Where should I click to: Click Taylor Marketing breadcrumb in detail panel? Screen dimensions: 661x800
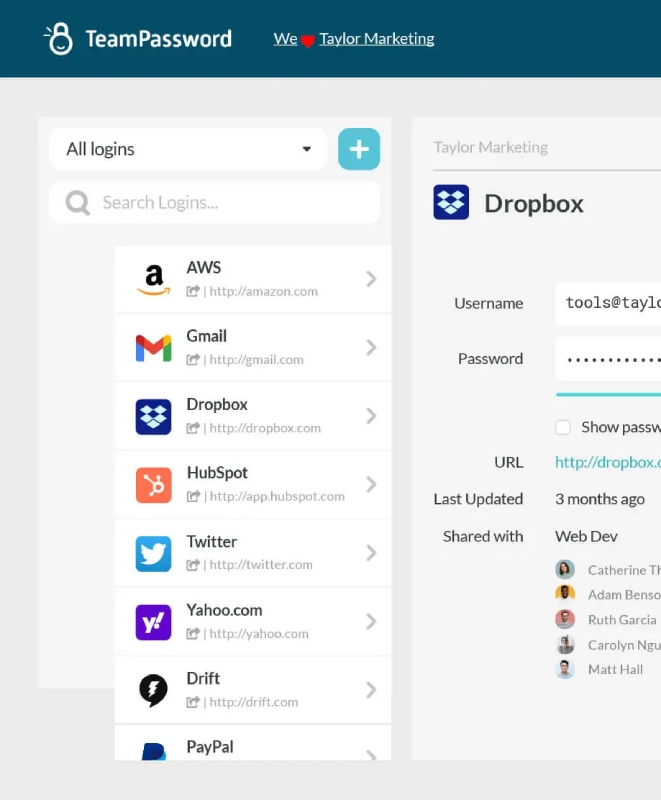point(491,147)
